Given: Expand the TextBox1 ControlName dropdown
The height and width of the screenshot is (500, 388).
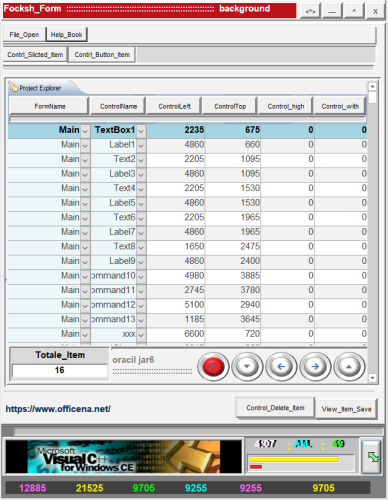Looking at the screenshot, I should tap(141, 131).
